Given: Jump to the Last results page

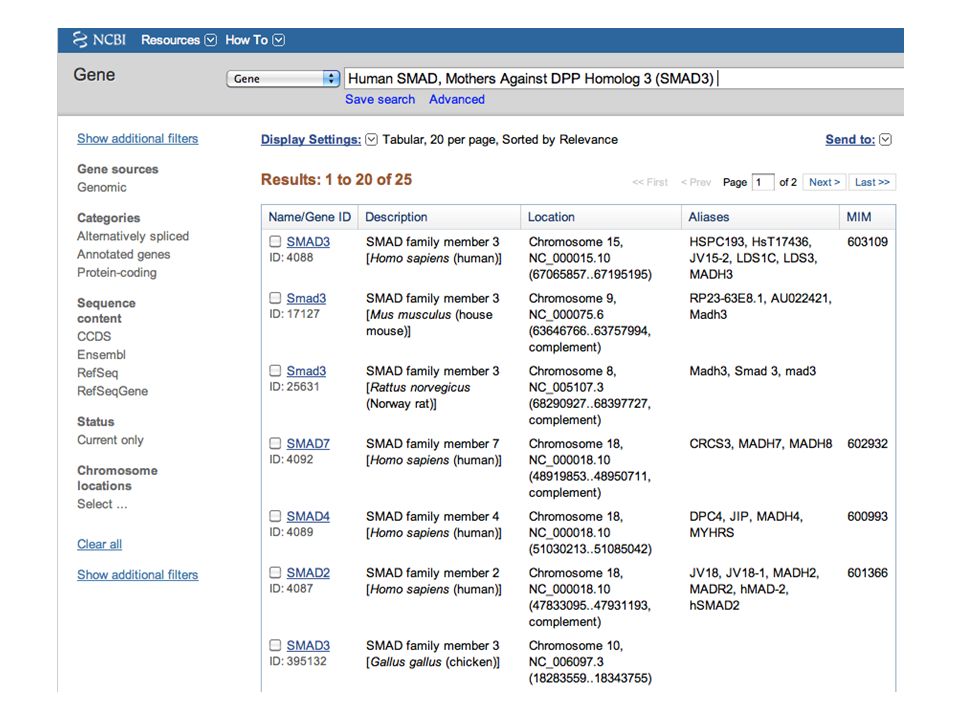Looking at the screenshot, I should [x=872, y=182].
